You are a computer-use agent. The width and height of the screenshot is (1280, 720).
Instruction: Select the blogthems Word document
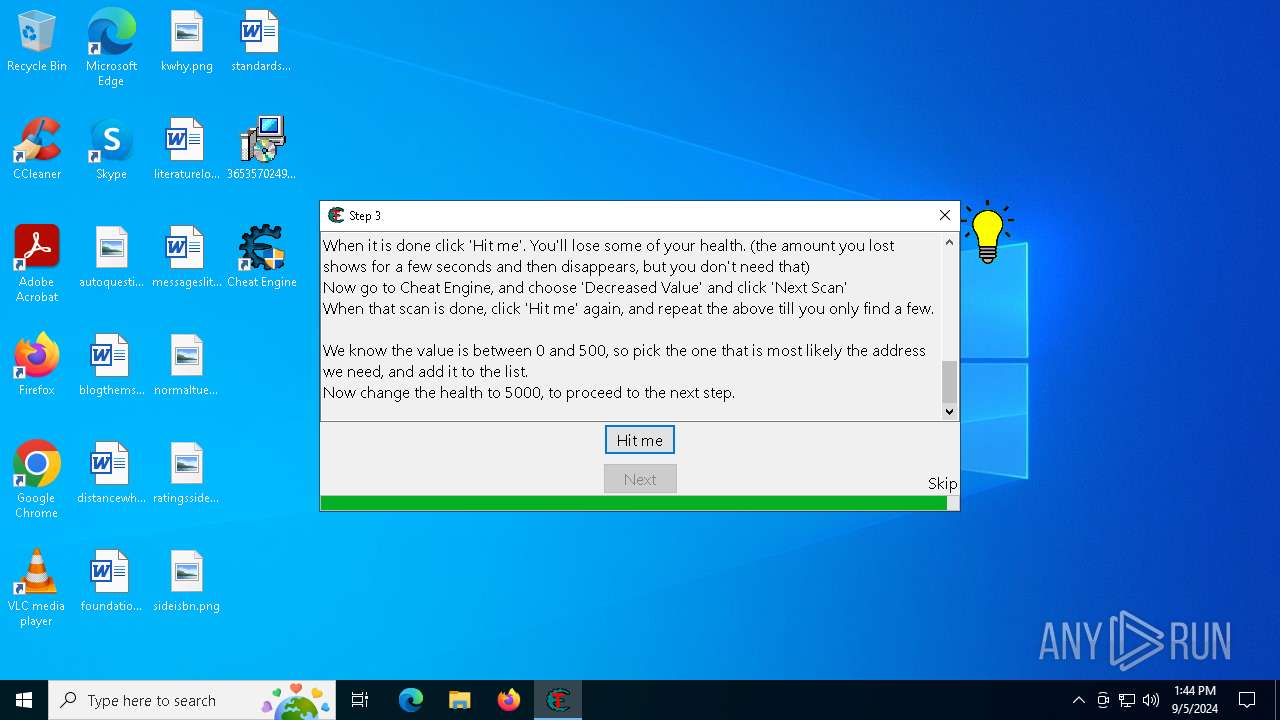tap(111, 365)
